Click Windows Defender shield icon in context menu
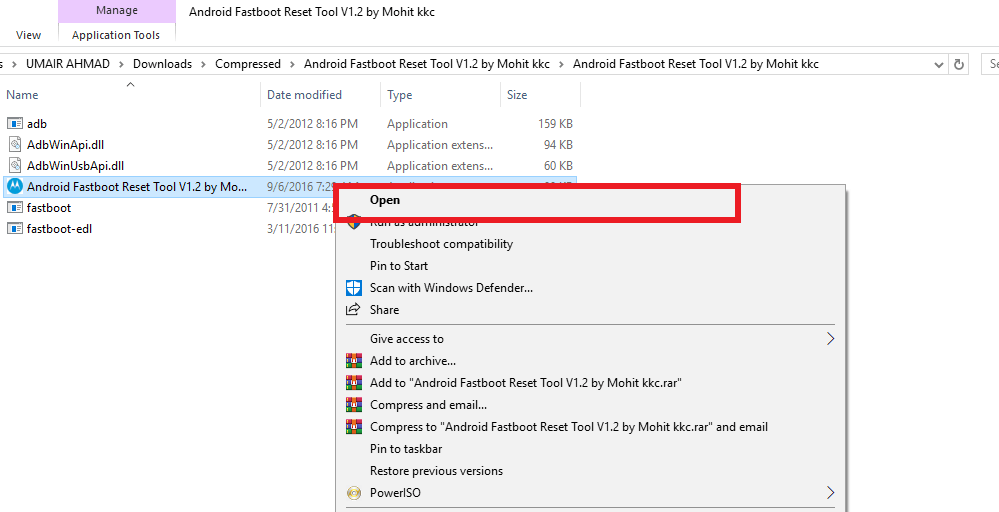 (354, 288)
